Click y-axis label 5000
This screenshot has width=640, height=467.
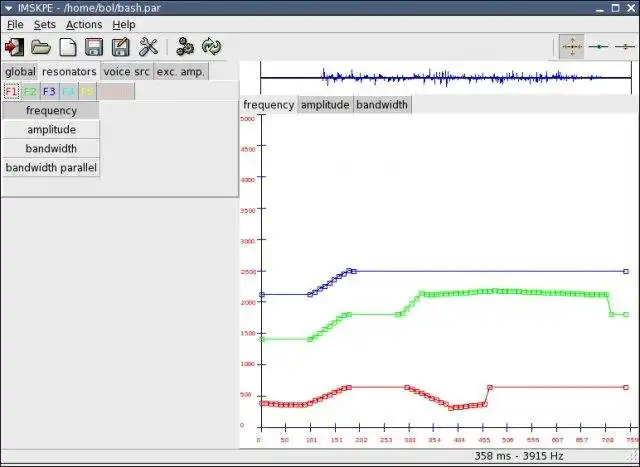tap(247, 119)
